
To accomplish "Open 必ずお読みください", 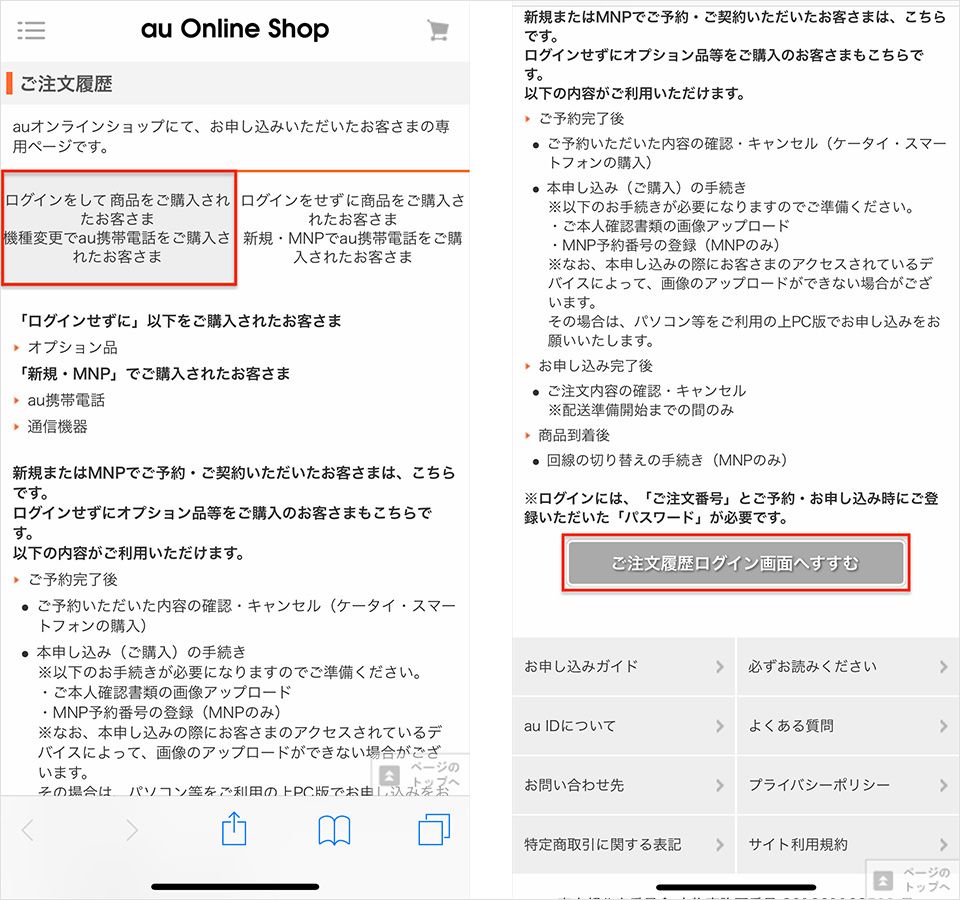I will pos(848,666).
